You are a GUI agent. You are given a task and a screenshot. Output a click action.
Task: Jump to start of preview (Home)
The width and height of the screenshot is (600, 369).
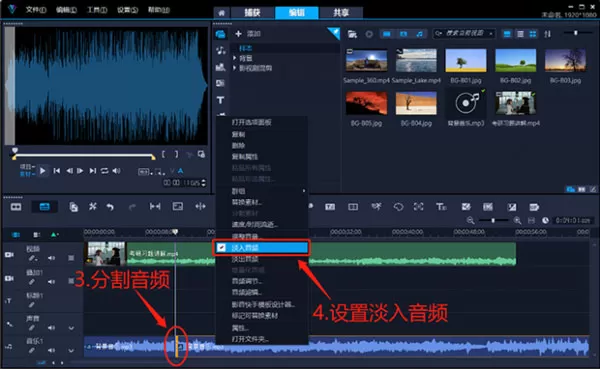(x=57, y=171)
